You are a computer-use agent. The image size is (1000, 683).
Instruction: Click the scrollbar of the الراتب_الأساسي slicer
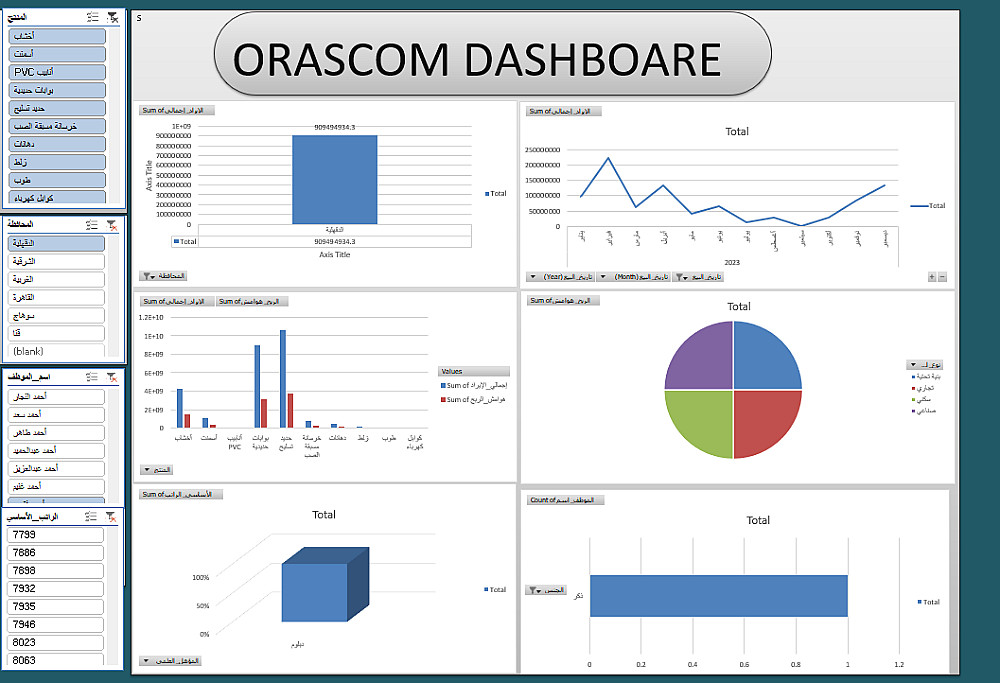click(113, 596)
